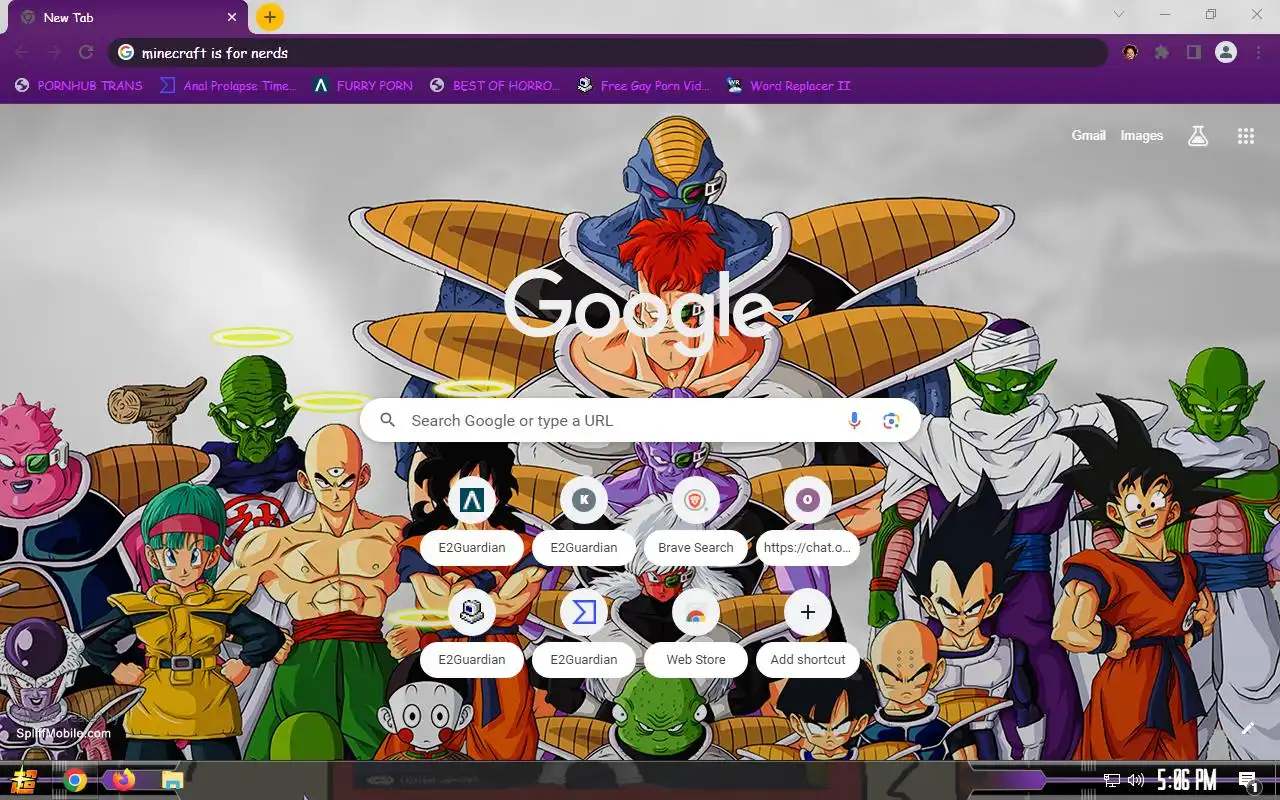Open the Gmail link
Image resolution: width=1280 pixels, height=800 pixels.
click(1089, 136)
